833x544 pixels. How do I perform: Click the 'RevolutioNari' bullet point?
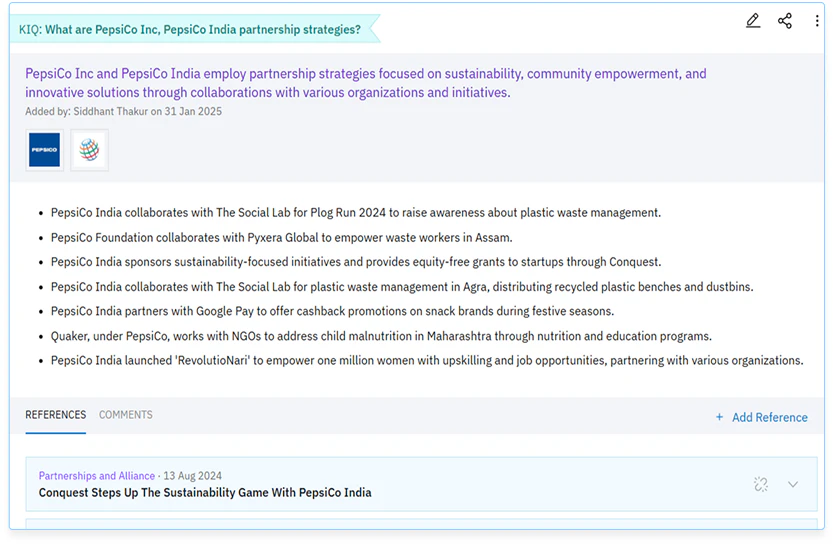(427, 361)
